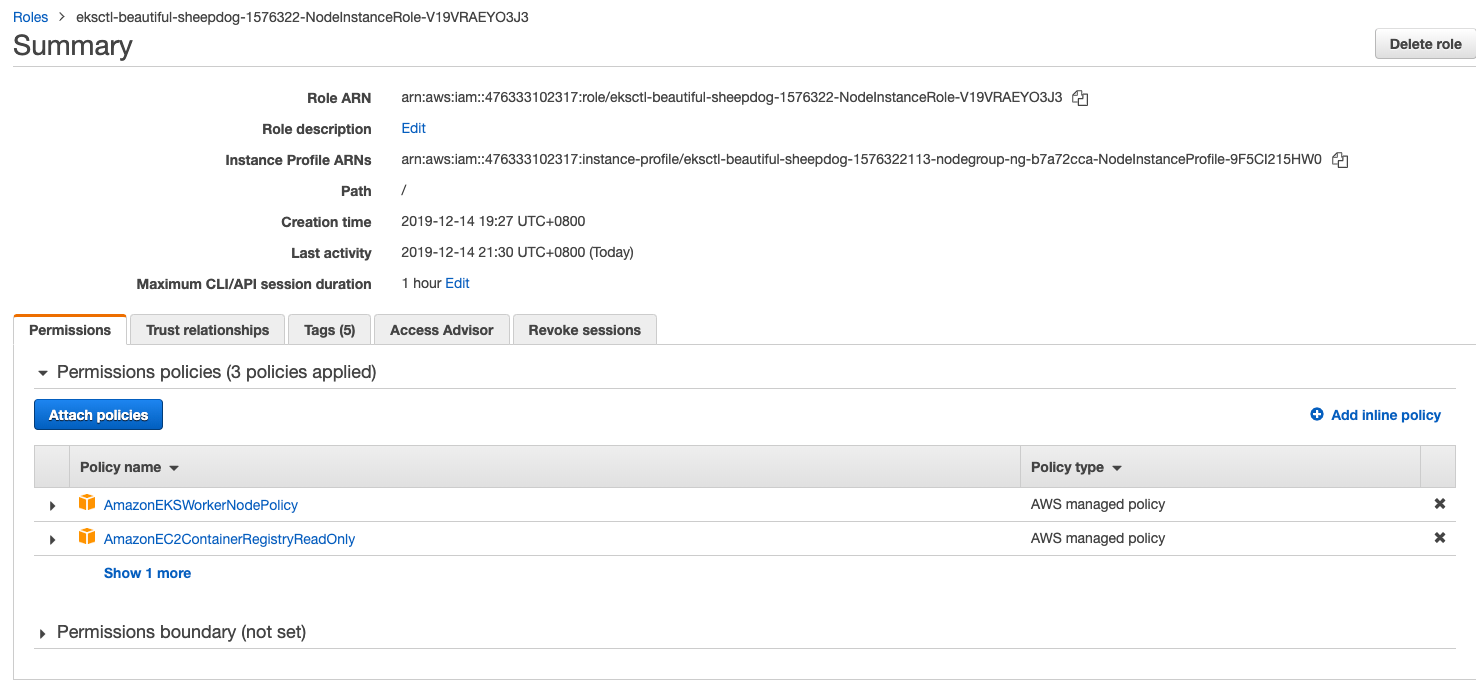1476x683 pixels.
Task: Open the AmazonEKSWorkerNodePolicy policy link
Action: pyautogui.click(x=201, y=505)
